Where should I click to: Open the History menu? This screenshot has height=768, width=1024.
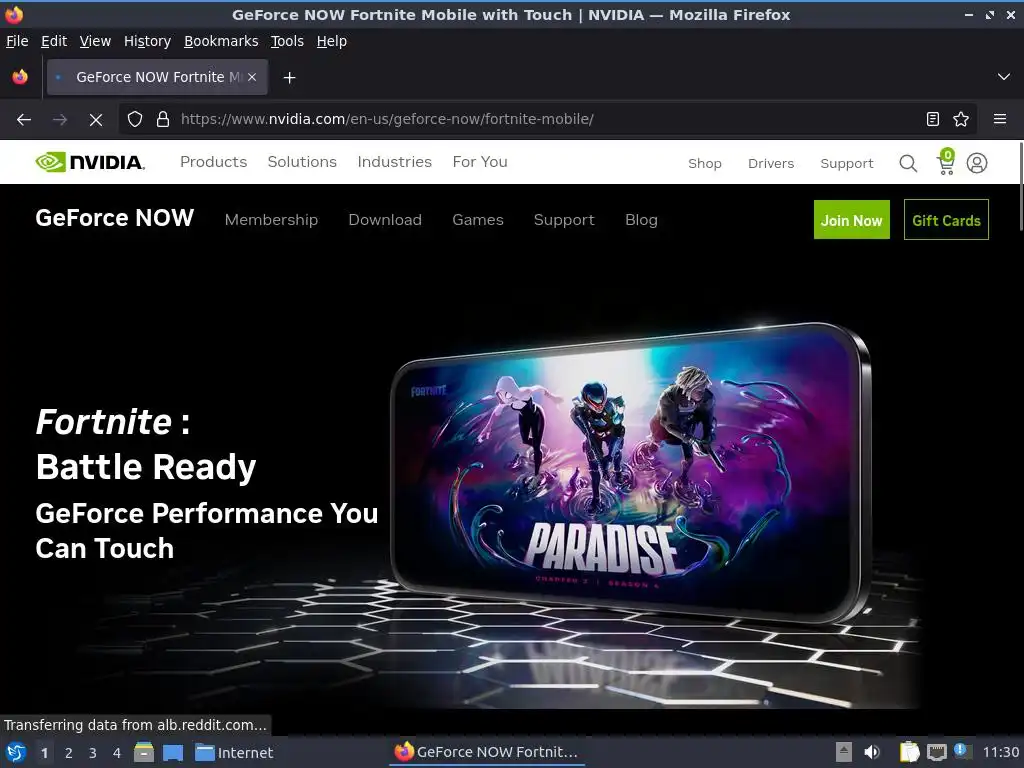(148, 41)
